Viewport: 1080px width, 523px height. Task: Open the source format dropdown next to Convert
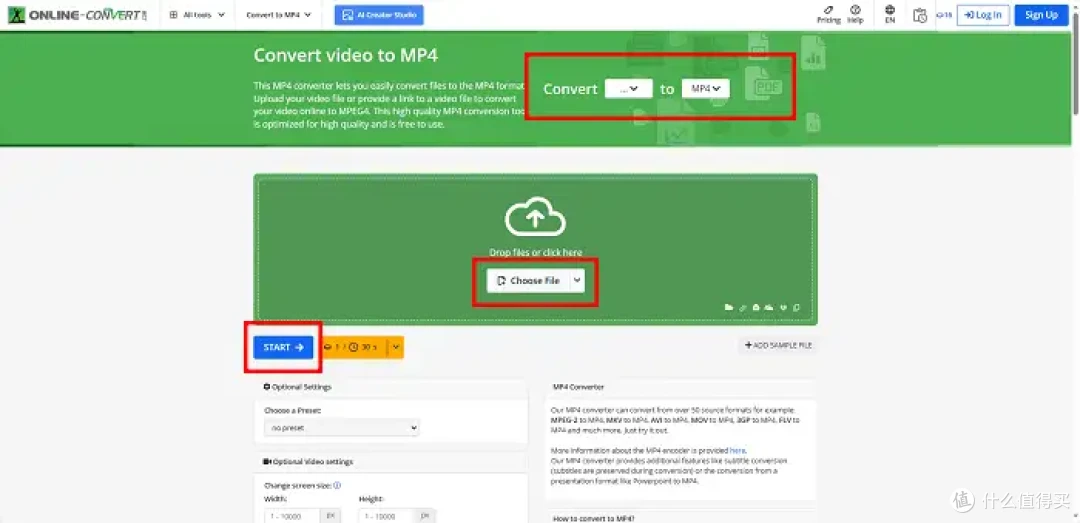(x=628, y=89)
